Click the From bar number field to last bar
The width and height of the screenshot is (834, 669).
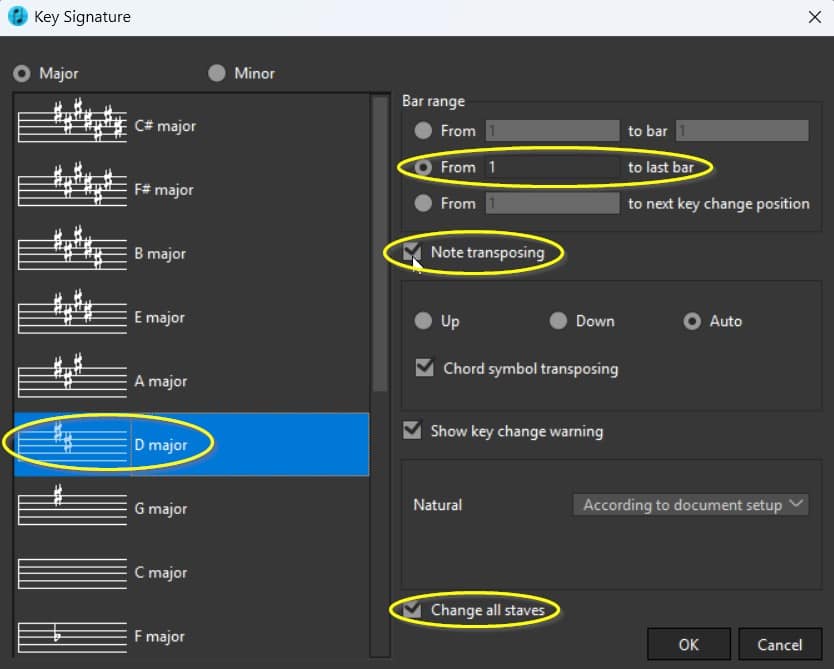point(551,167)
